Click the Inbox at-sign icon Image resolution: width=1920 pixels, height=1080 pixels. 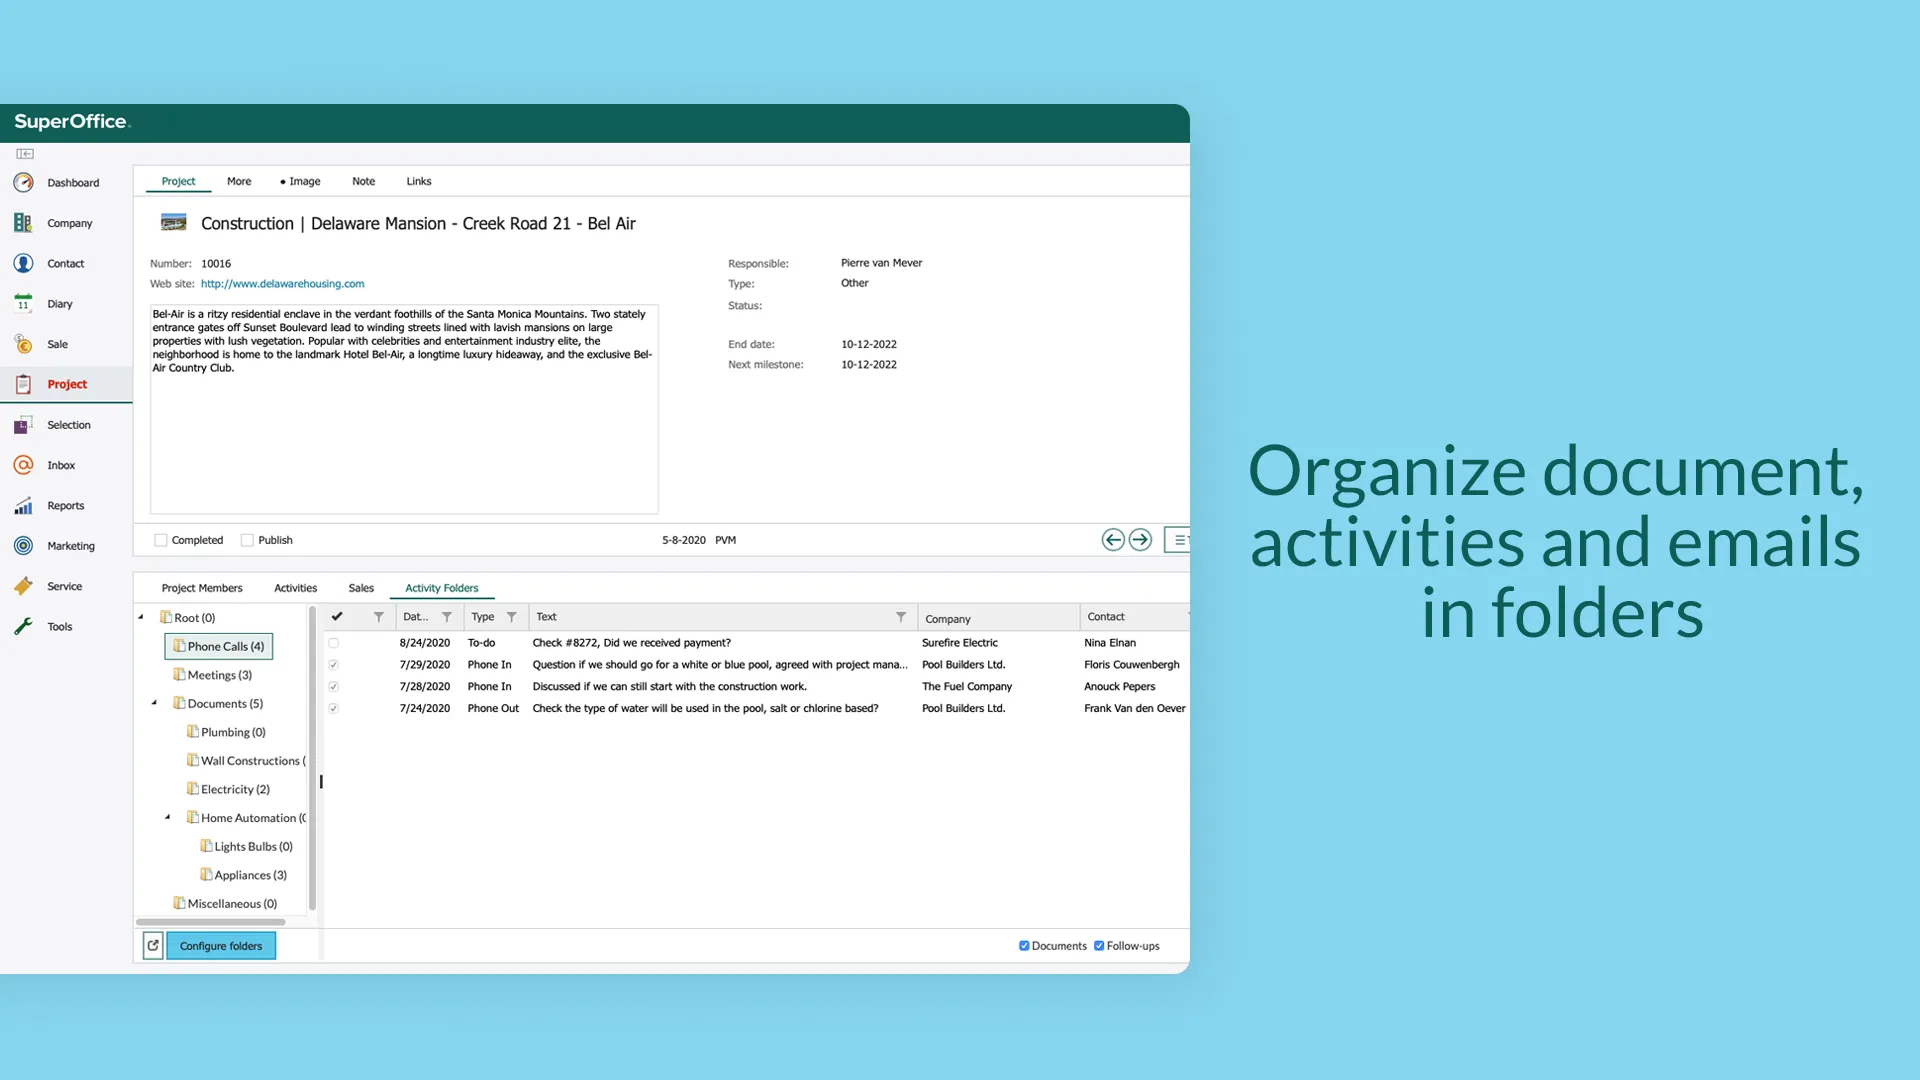pyautogui.click(x=23, y=465)
